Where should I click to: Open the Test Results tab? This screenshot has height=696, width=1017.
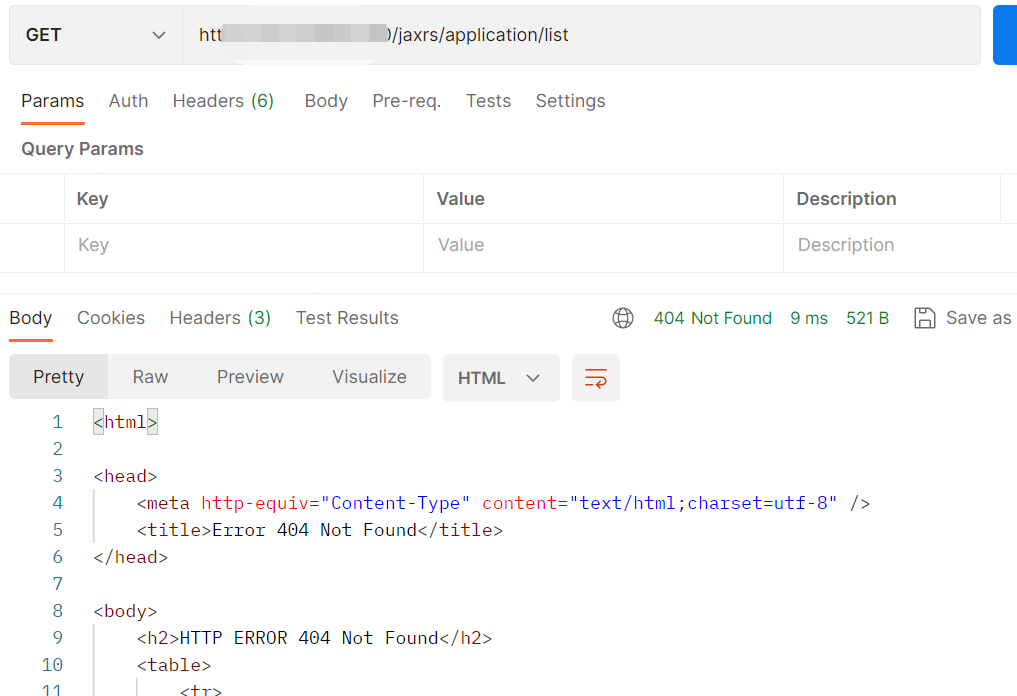[347, 318]
